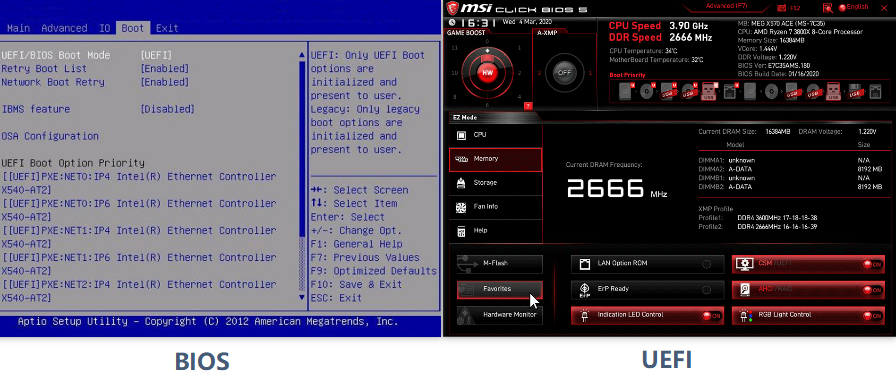Open the Favorites menu
Image resolution: width=896 pixels, height=392 pixels.
499,289
